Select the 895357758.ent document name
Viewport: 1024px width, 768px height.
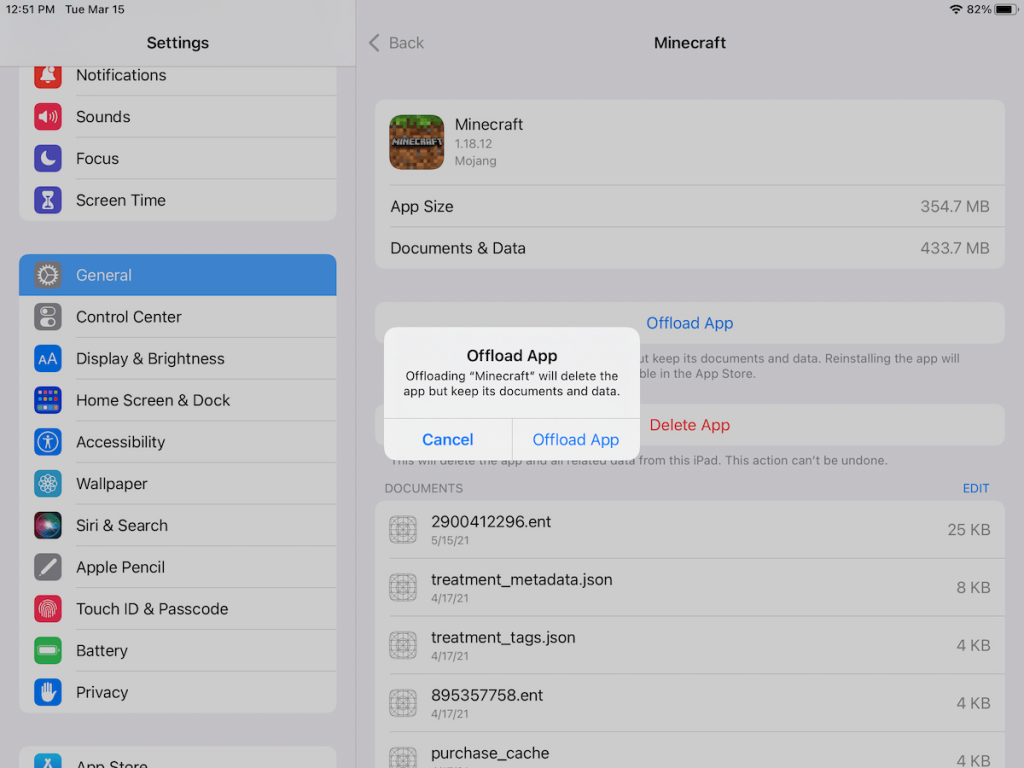point(487,696)
